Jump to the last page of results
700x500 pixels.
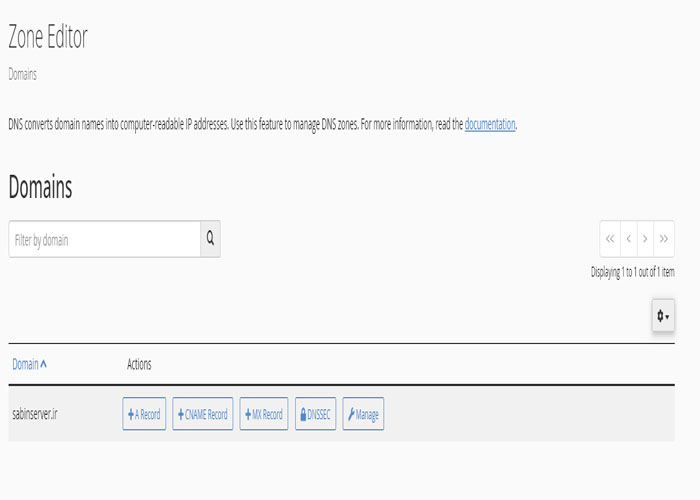pyautogui.click(x=664, y=239)
